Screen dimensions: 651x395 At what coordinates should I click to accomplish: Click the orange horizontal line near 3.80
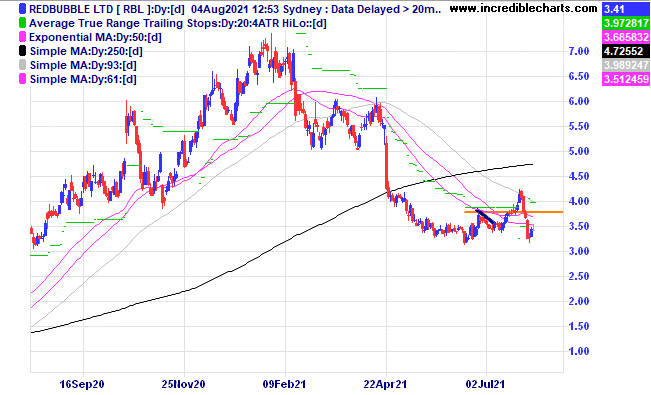click(514, 212)
